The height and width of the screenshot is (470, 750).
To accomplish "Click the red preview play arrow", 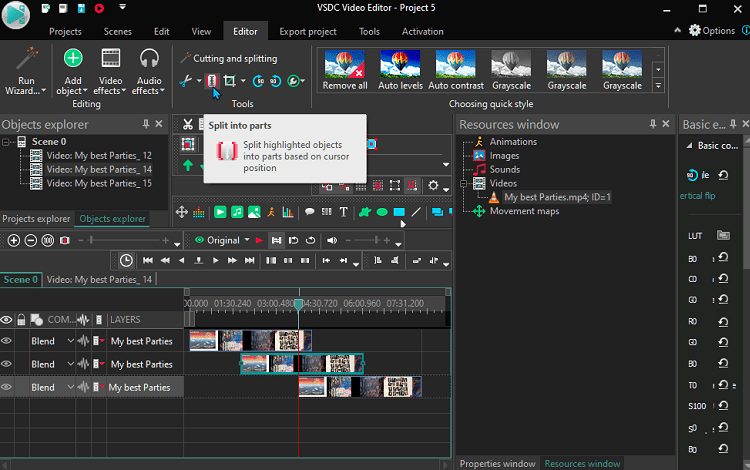I will pyautogui.click(x=259, y=240).
